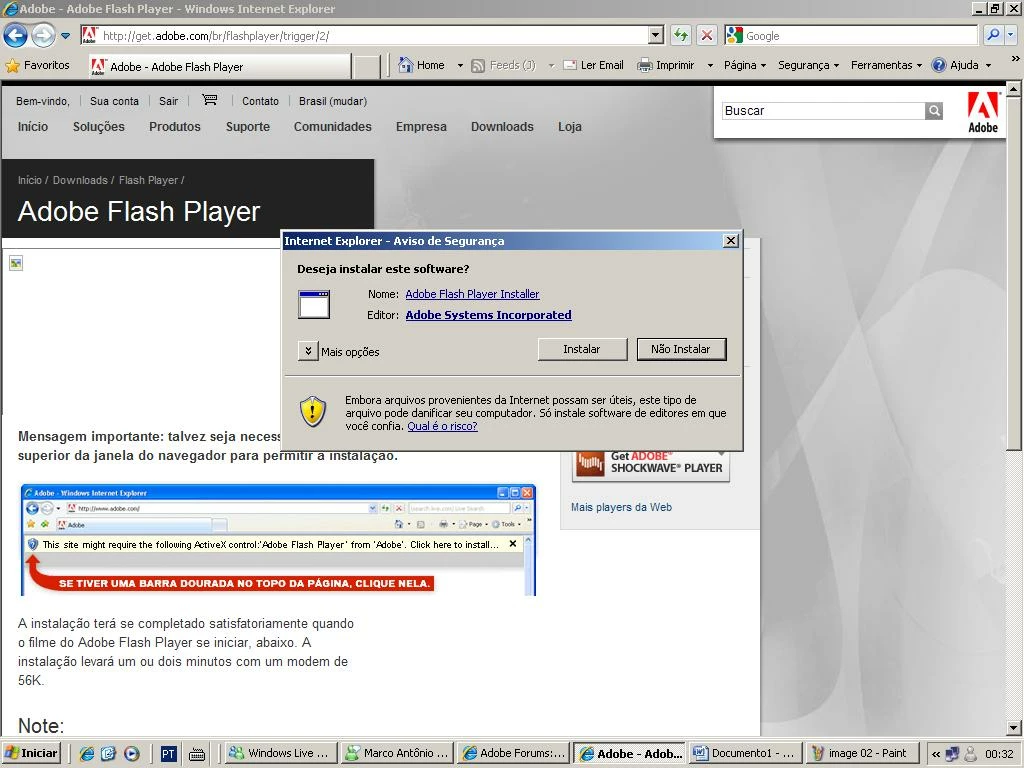The width and height of the screenshot is (1024, 768).
Task: Click the Não Instalar button
Action: click(x=680, y=349)
